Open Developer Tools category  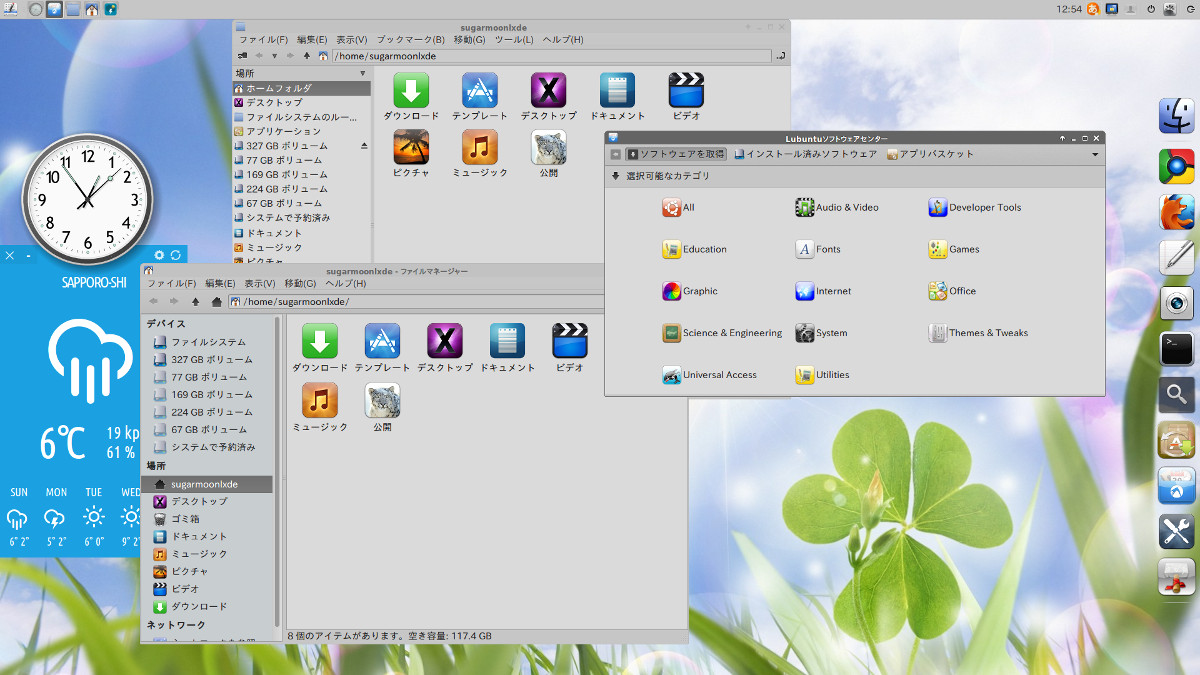pos(975,208)
